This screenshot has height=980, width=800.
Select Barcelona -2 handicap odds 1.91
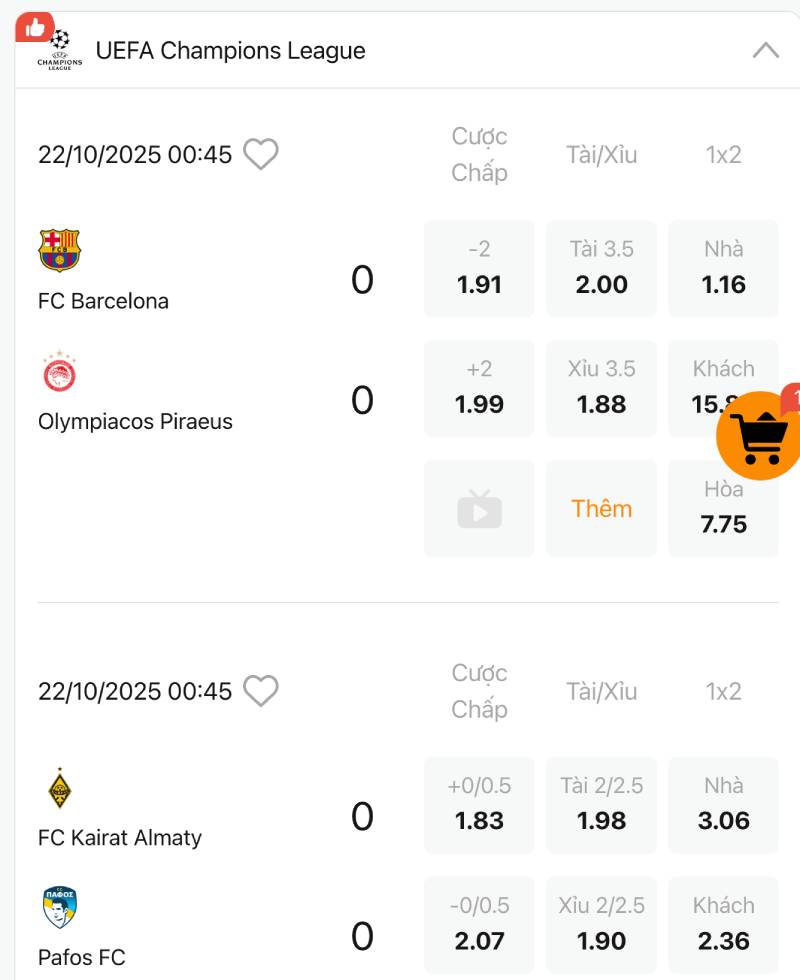[x=479, y=268]
